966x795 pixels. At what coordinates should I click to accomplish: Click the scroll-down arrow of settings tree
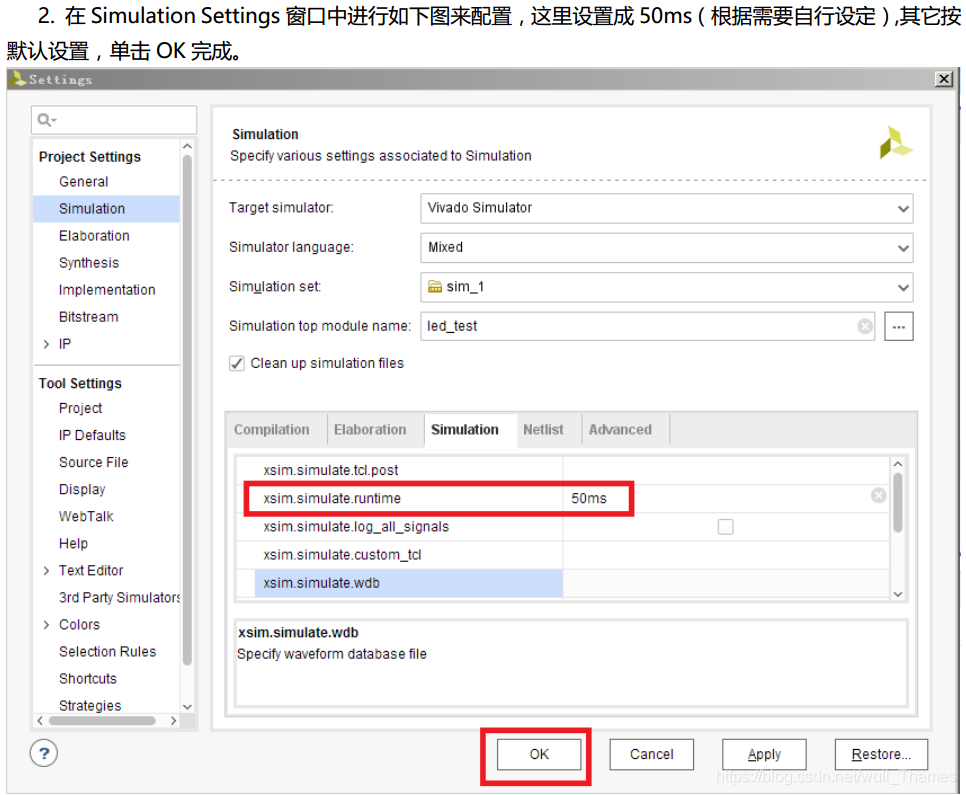point(187,707)
